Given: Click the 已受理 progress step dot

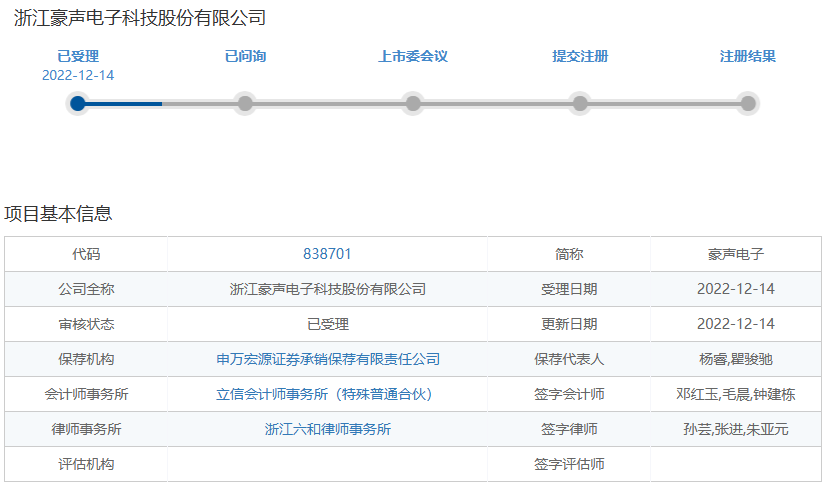Looking at the screenshot, I should pos(78,103).
